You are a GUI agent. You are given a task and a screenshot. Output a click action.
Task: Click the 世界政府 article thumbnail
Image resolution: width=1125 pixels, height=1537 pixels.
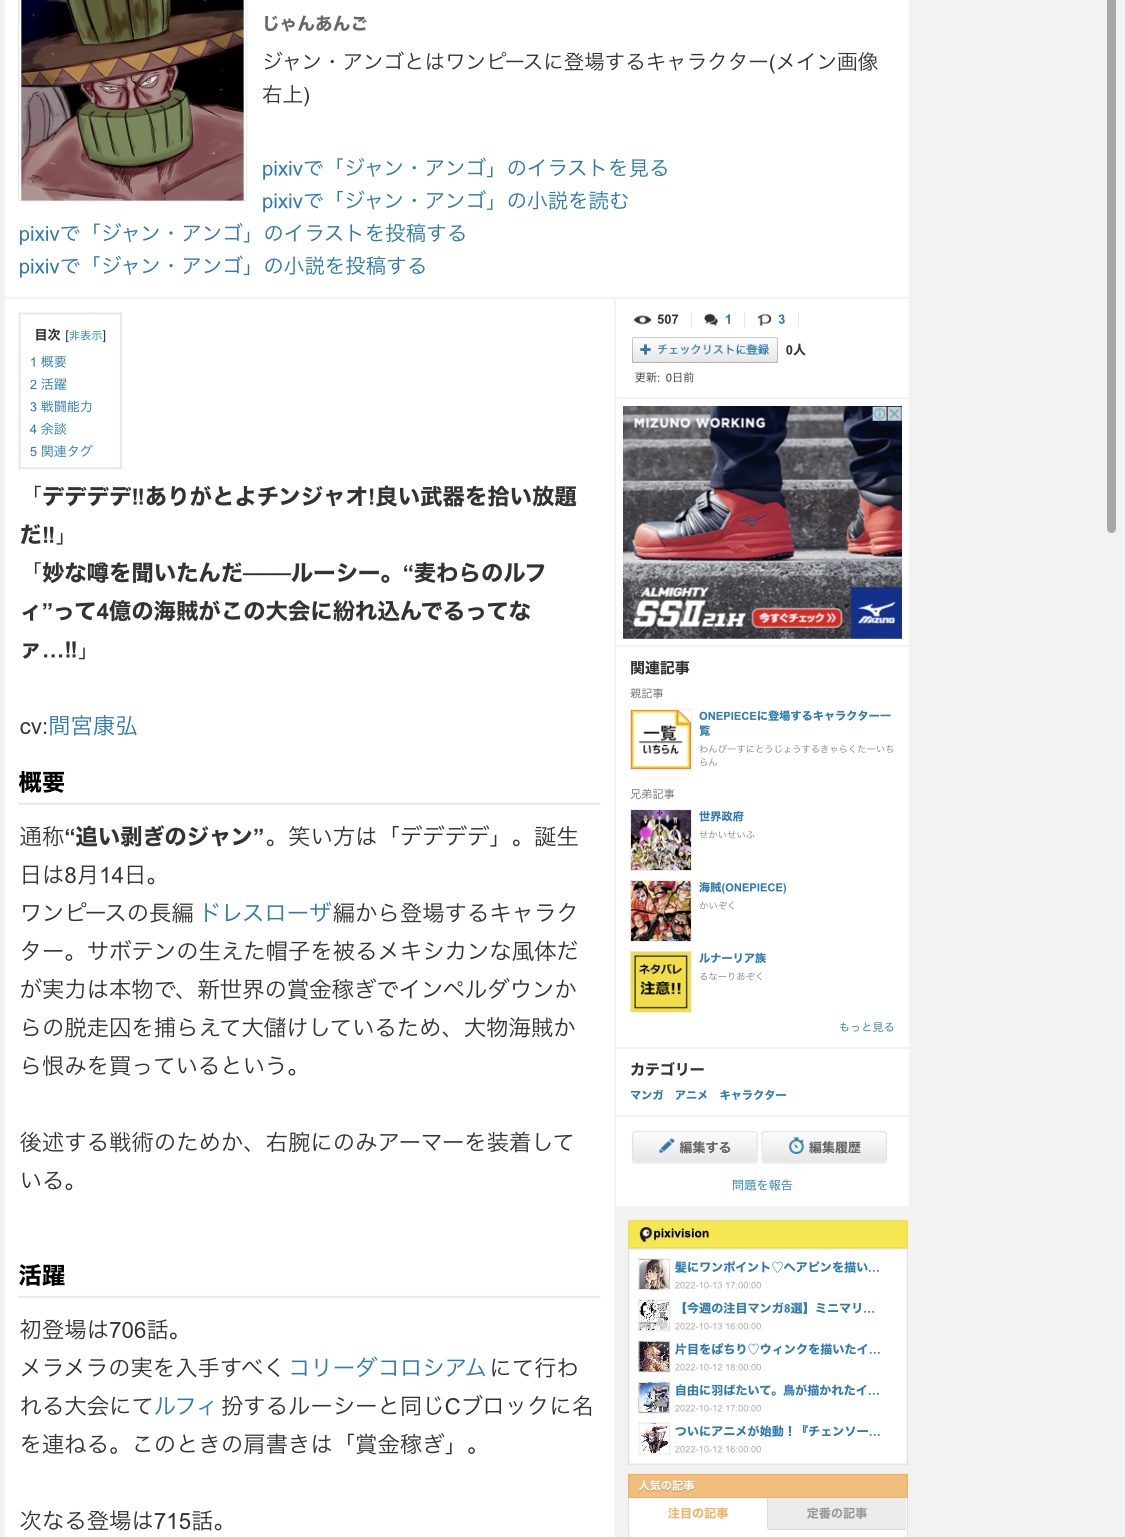660,840
